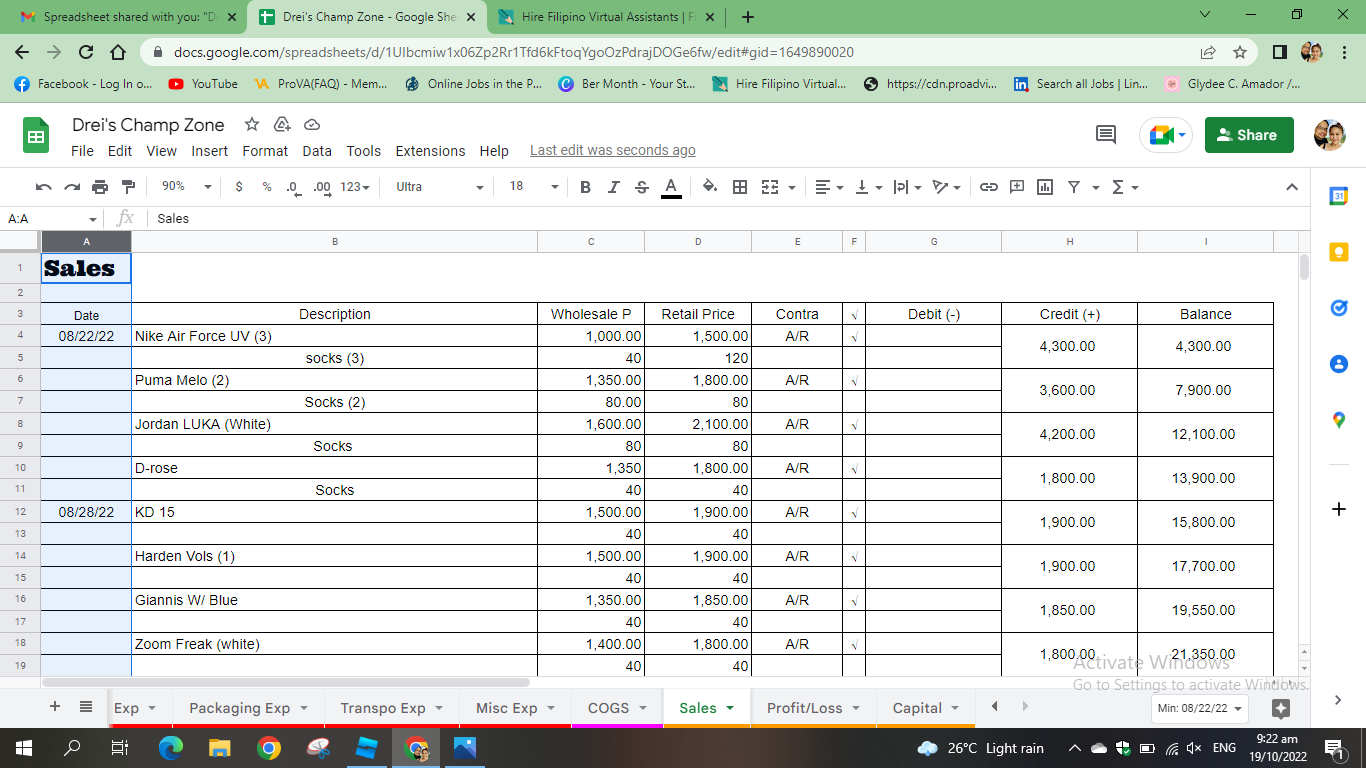This screenshot has height=768, width=1366.
Task: Insert a chart
Action: (1045, 187)
